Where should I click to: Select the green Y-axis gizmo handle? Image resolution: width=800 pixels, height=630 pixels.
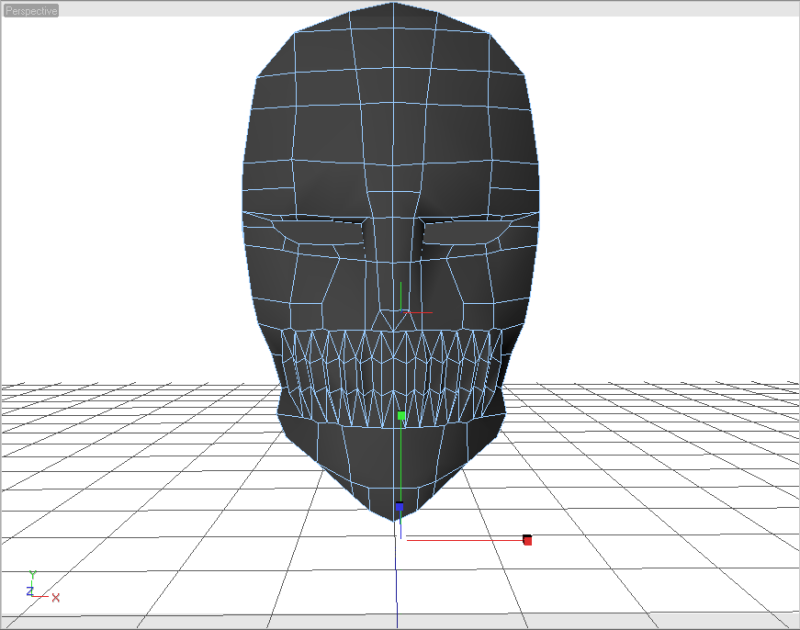(x=402, y=416)
